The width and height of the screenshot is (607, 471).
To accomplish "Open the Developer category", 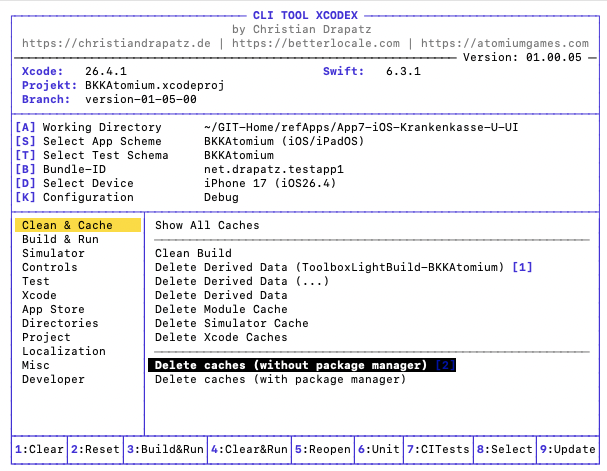I will pyautogui.click(x=53, y=379).
